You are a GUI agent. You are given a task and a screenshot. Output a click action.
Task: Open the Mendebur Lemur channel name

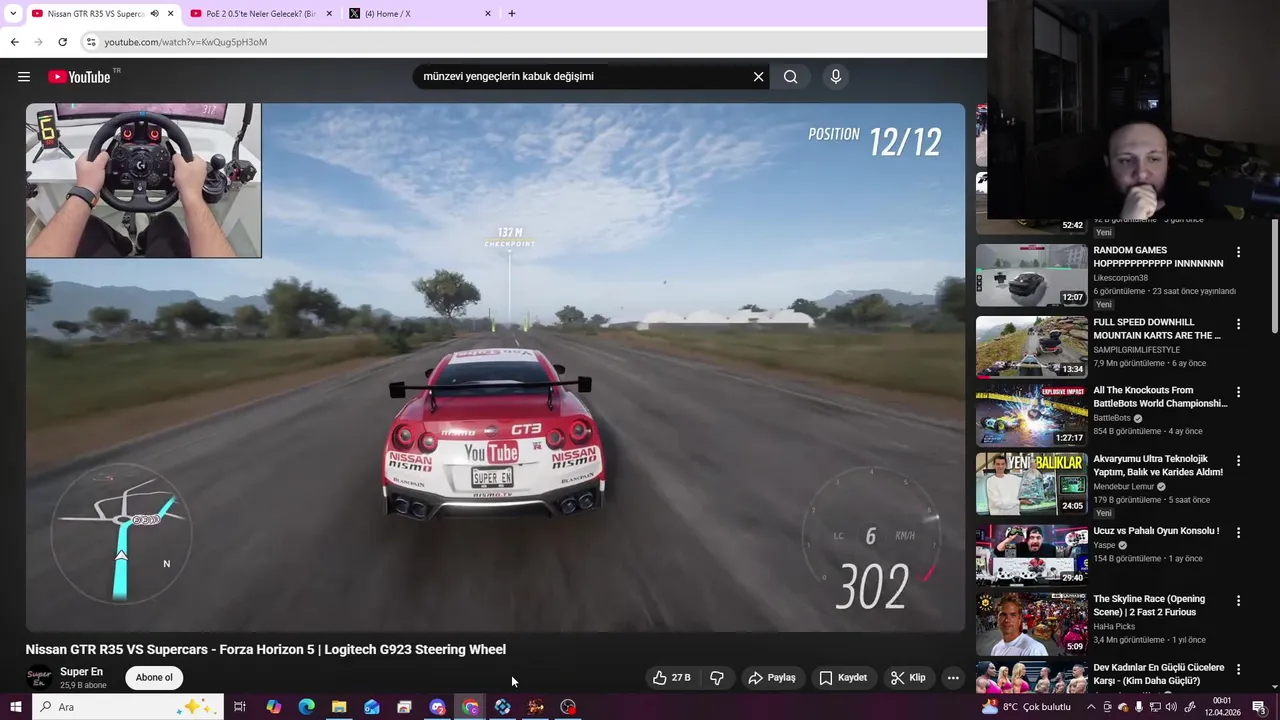[1124, 487]
